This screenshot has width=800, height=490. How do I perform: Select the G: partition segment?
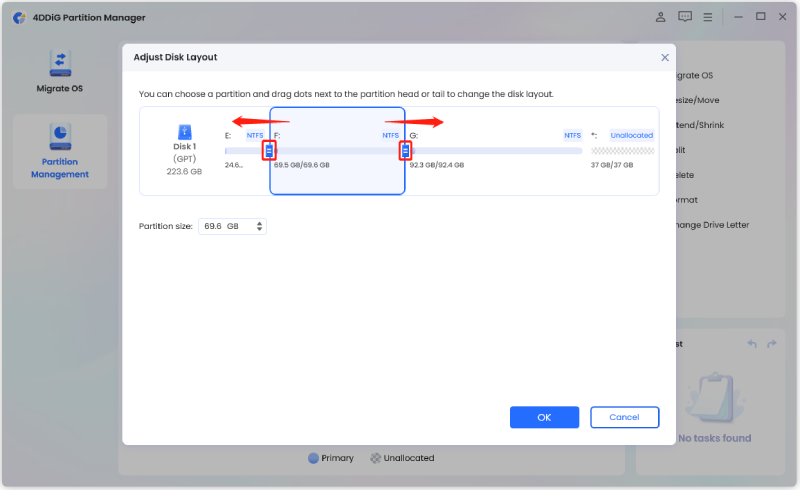496,151
